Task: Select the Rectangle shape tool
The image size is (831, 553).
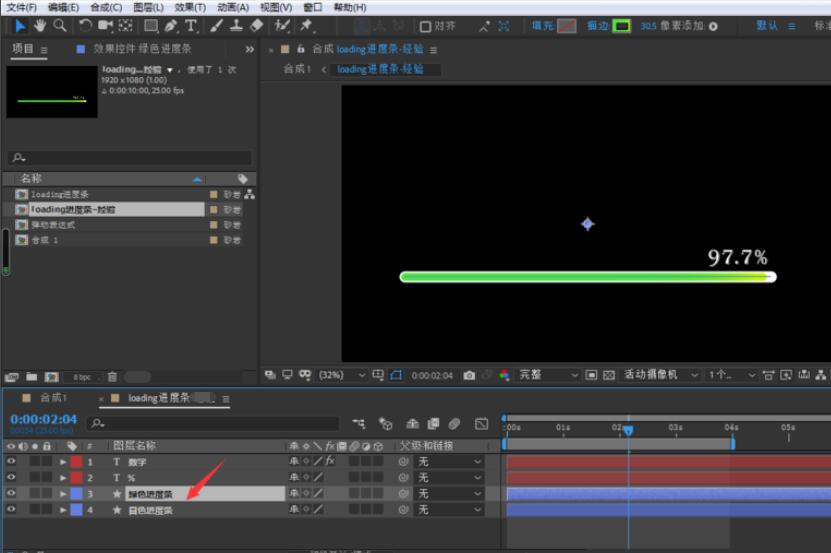Action: 151,25
